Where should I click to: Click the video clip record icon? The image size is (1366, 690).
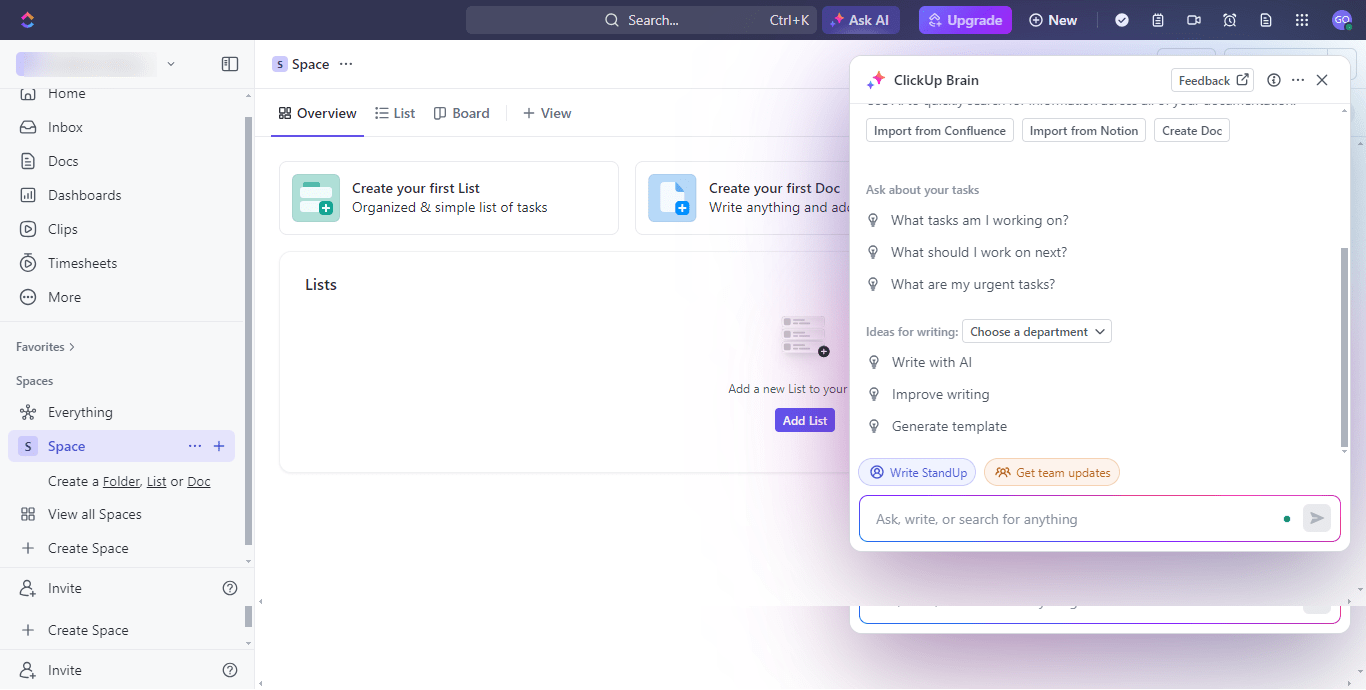point(1194,20)
